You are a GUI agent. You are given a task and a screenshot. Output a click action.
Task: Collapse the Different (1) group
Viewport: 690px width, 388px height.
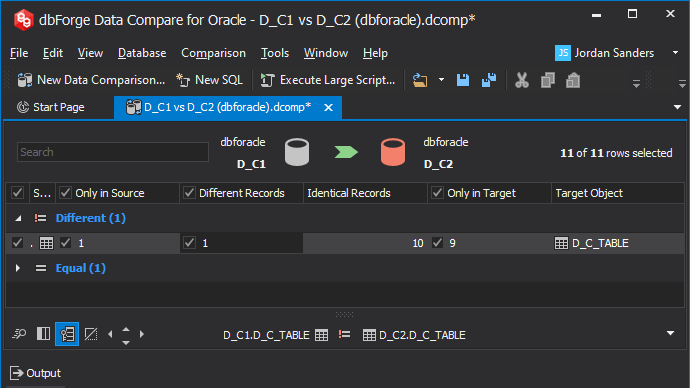pyautogui.click(x=18, y=218)
